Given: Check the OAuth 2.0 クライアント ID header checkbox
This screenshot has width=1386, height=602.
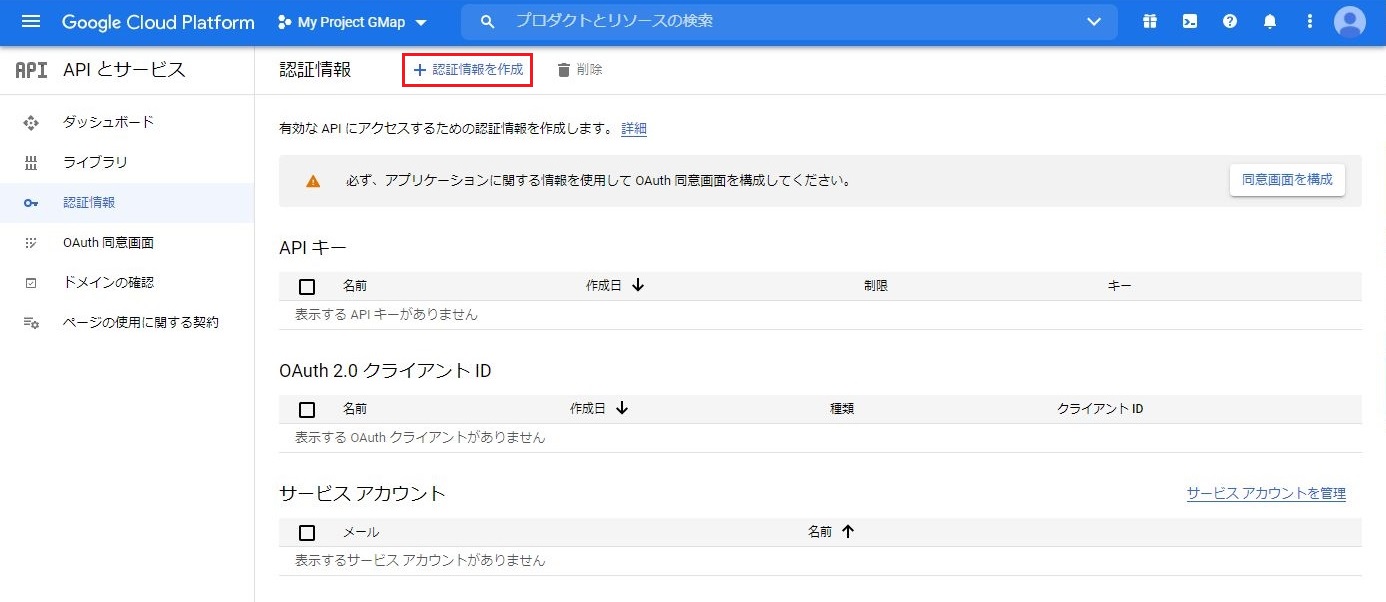Looking at the screenshot, I should pos(307,409).
